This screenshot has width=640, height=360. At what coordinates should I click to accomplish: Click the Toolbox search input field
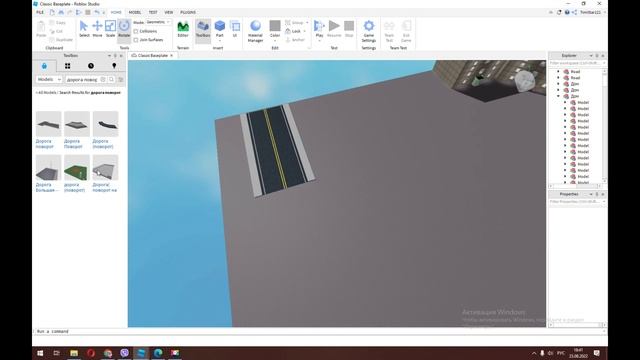(82, 80)
